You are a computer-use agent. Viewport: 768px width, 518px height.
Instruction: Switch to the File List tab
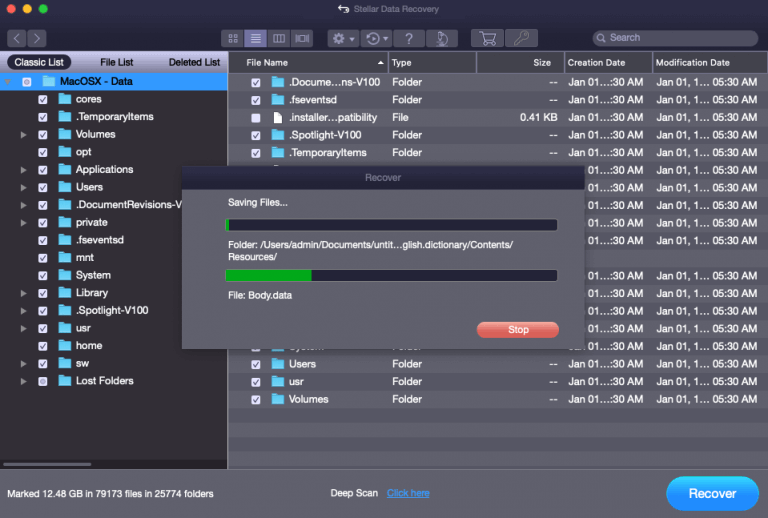pyautogui.click(x=117, y=62)
